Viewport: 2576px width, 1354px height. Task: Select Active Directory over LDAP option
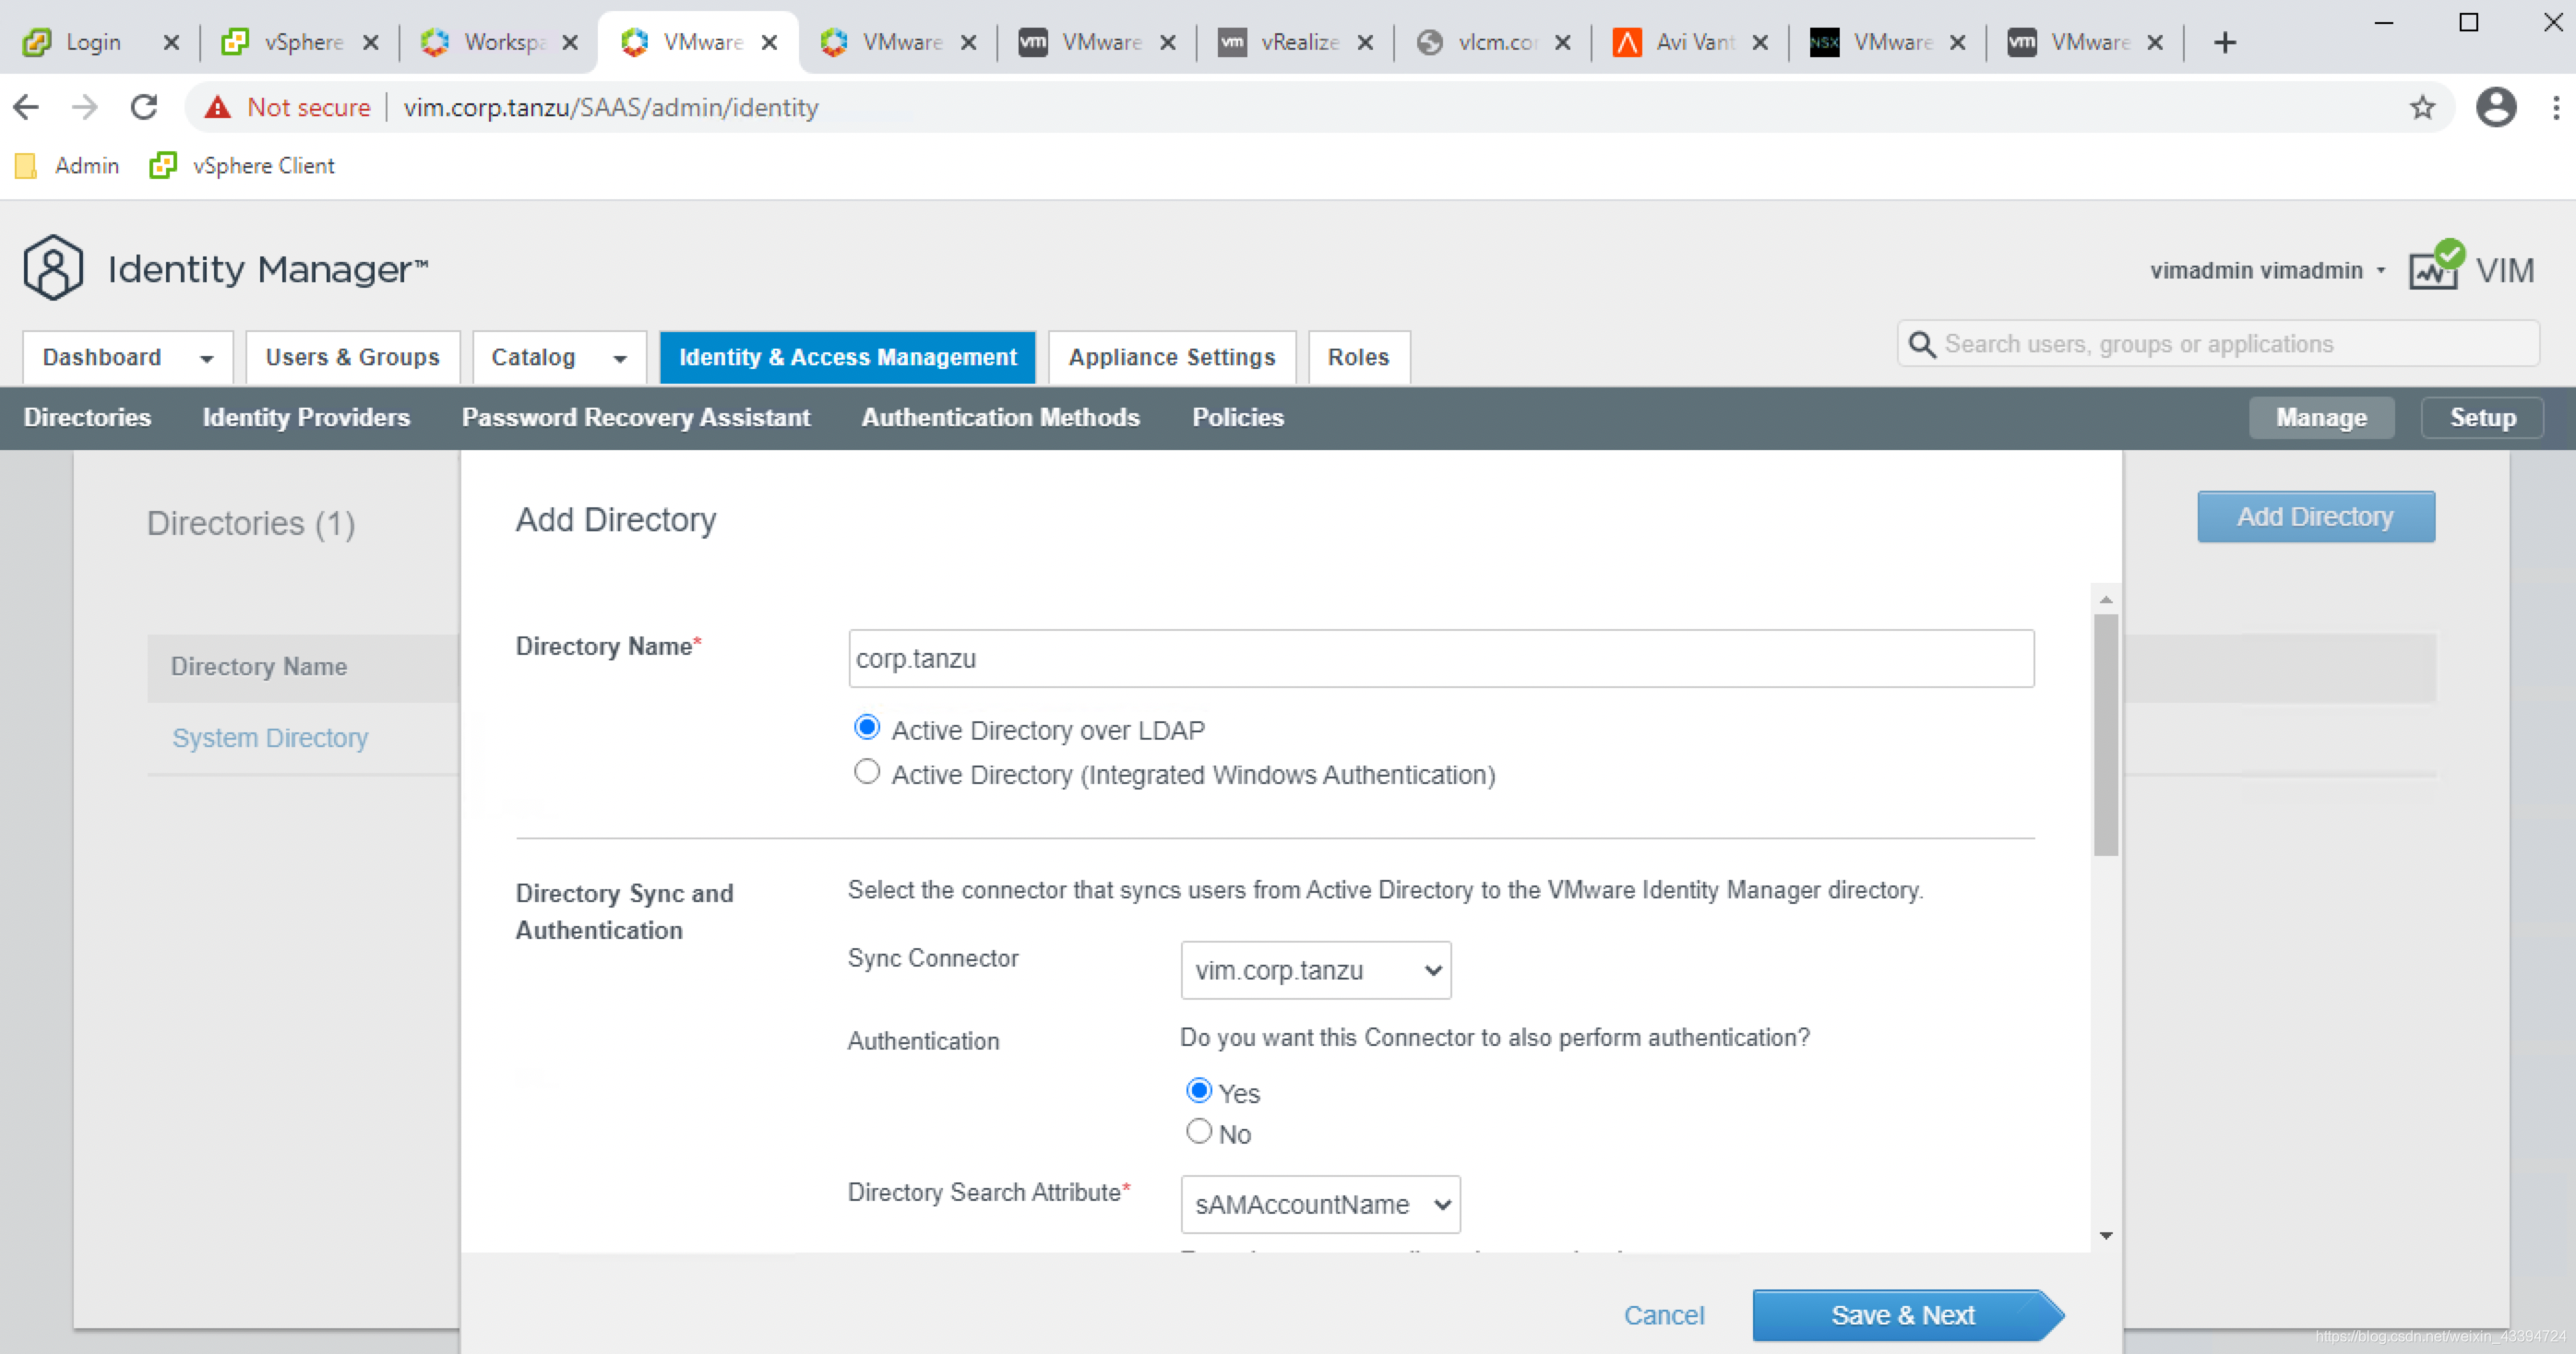point(867,728)
